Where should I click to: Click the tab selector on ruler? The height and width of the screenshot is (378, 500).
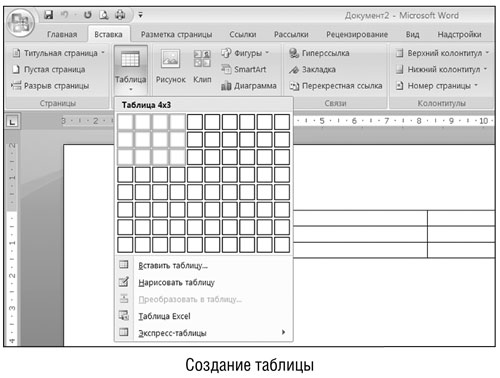[13, 122]
